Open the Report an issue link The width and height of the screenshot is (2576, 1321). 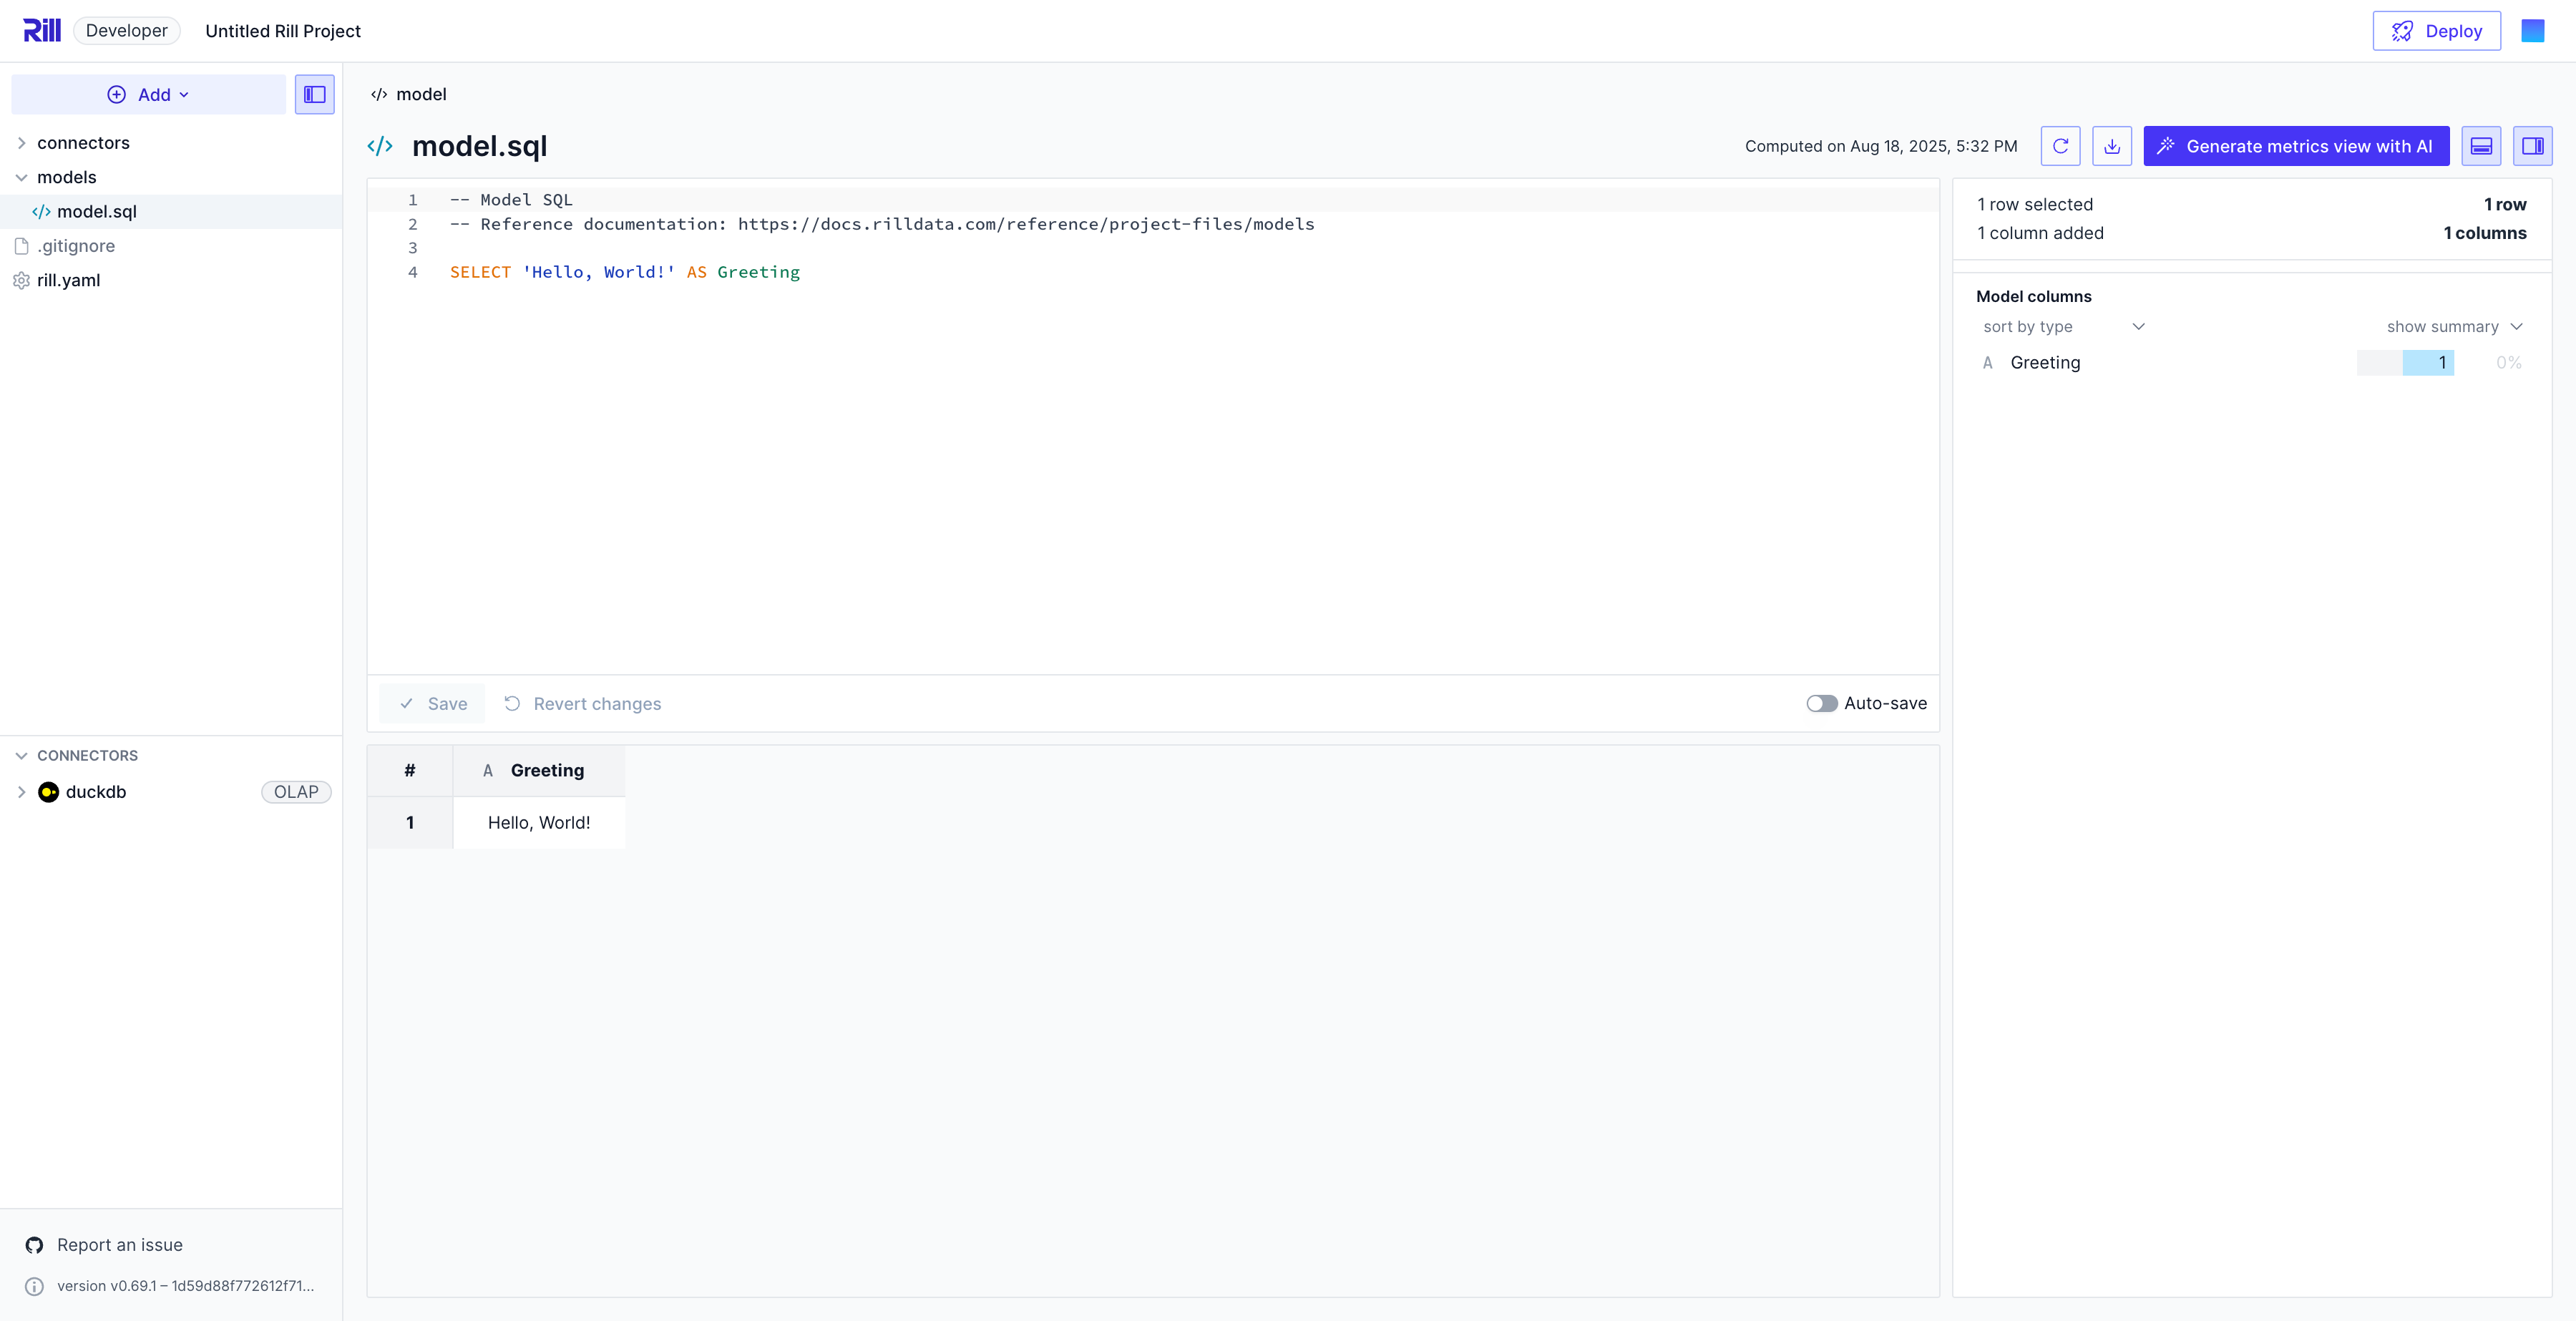(119, 1245)
